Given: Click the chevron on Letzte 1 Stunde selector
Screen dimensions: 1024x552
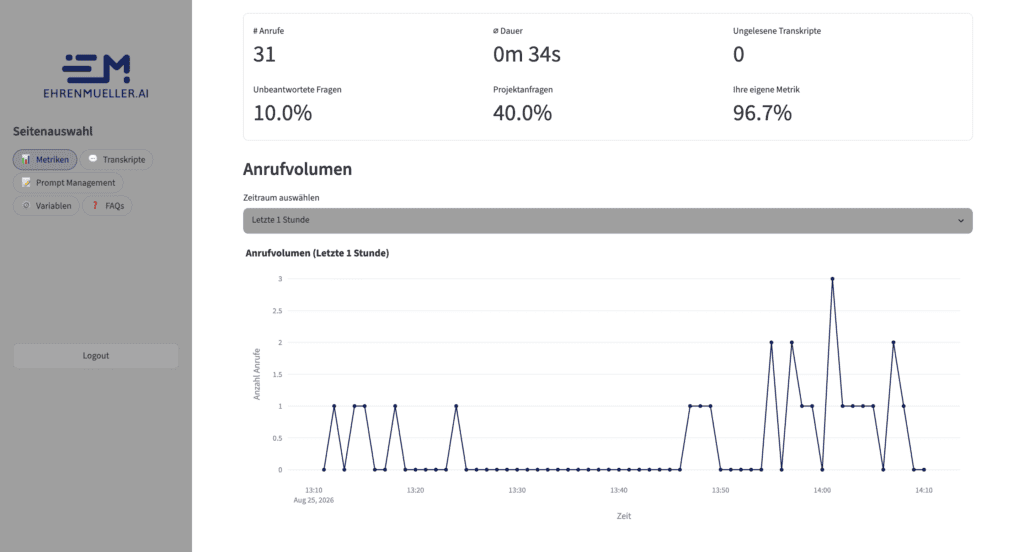Looking at the screenshot, I should tap(961, 221).
